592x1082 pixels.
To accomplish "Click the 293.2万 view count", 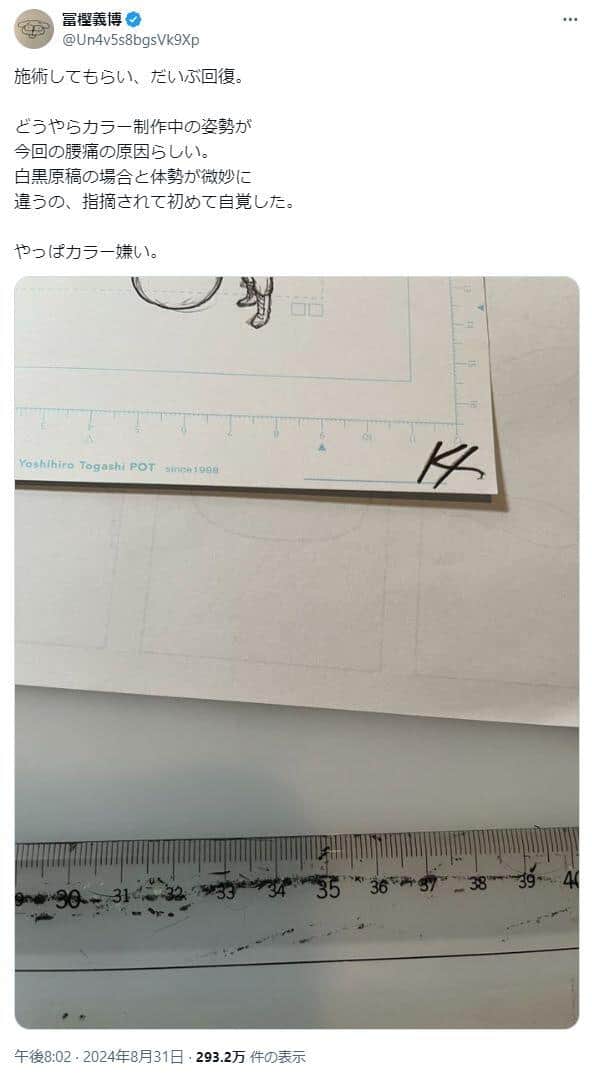I will 220,1056.
